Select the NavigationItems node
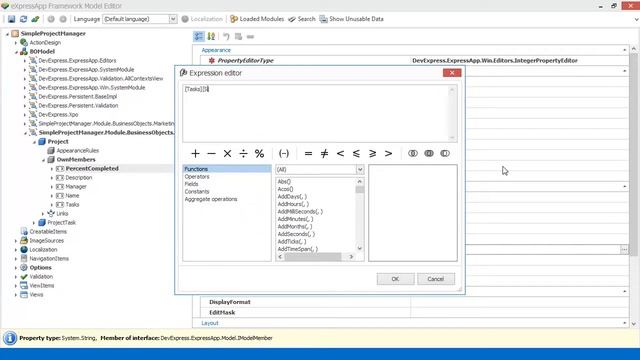 pos(49,259)
